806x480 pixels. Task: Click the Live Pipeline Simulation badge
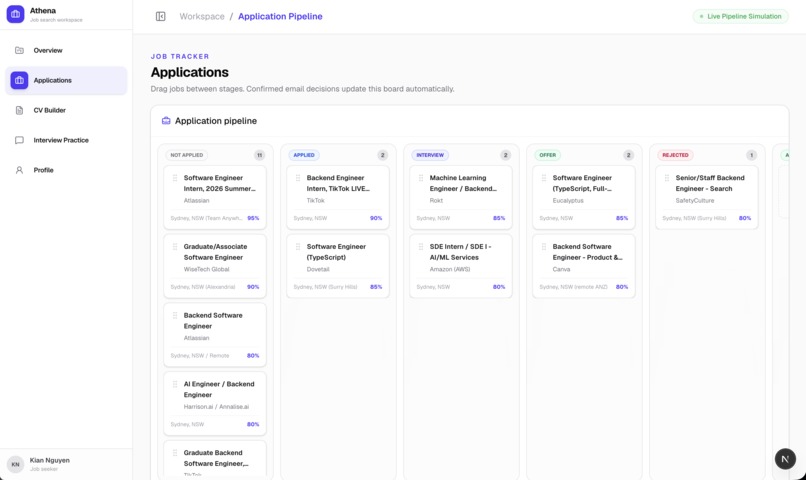pos(740,16)
